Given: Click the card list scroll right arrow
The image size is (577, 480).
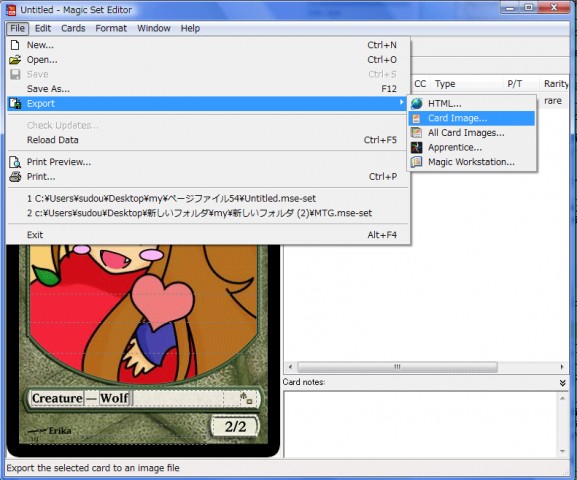Looking at the screenshot, I should [562, 367].
